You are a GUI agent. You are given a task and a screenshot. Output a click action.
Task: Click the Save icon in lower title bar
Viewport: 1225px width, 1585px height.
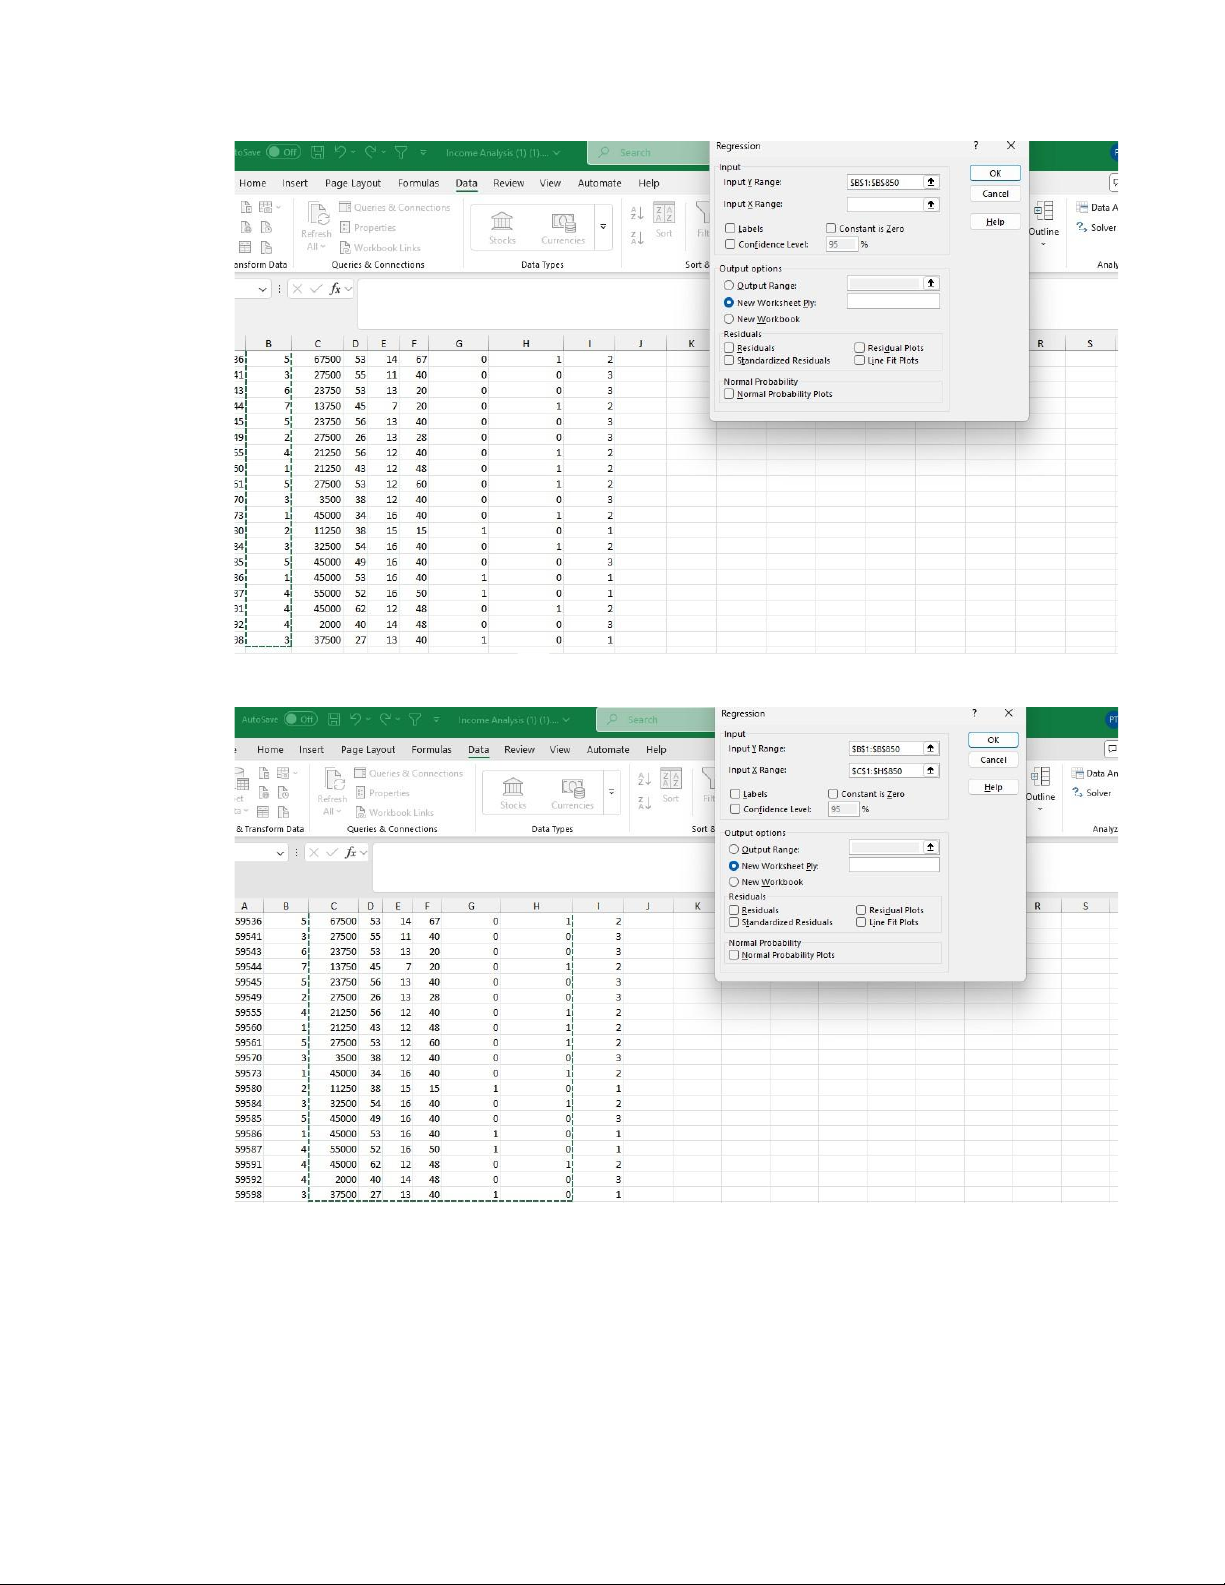[333, 719]
